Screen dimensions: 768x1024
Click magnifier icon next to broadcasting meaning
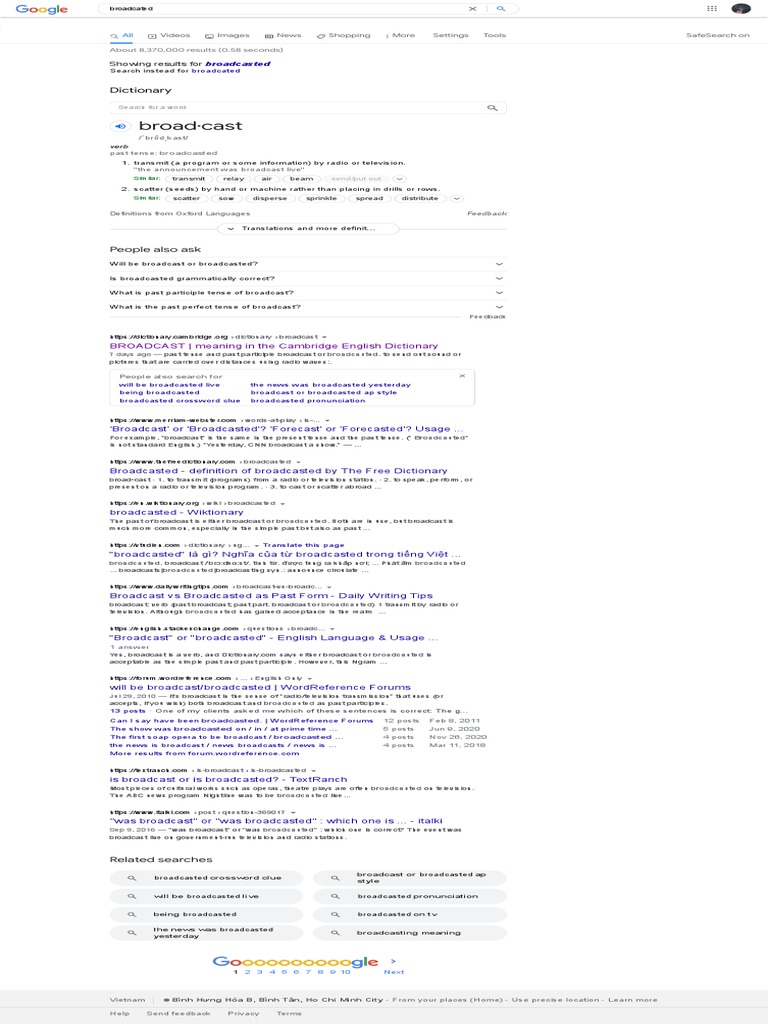(x=335, y=933)
